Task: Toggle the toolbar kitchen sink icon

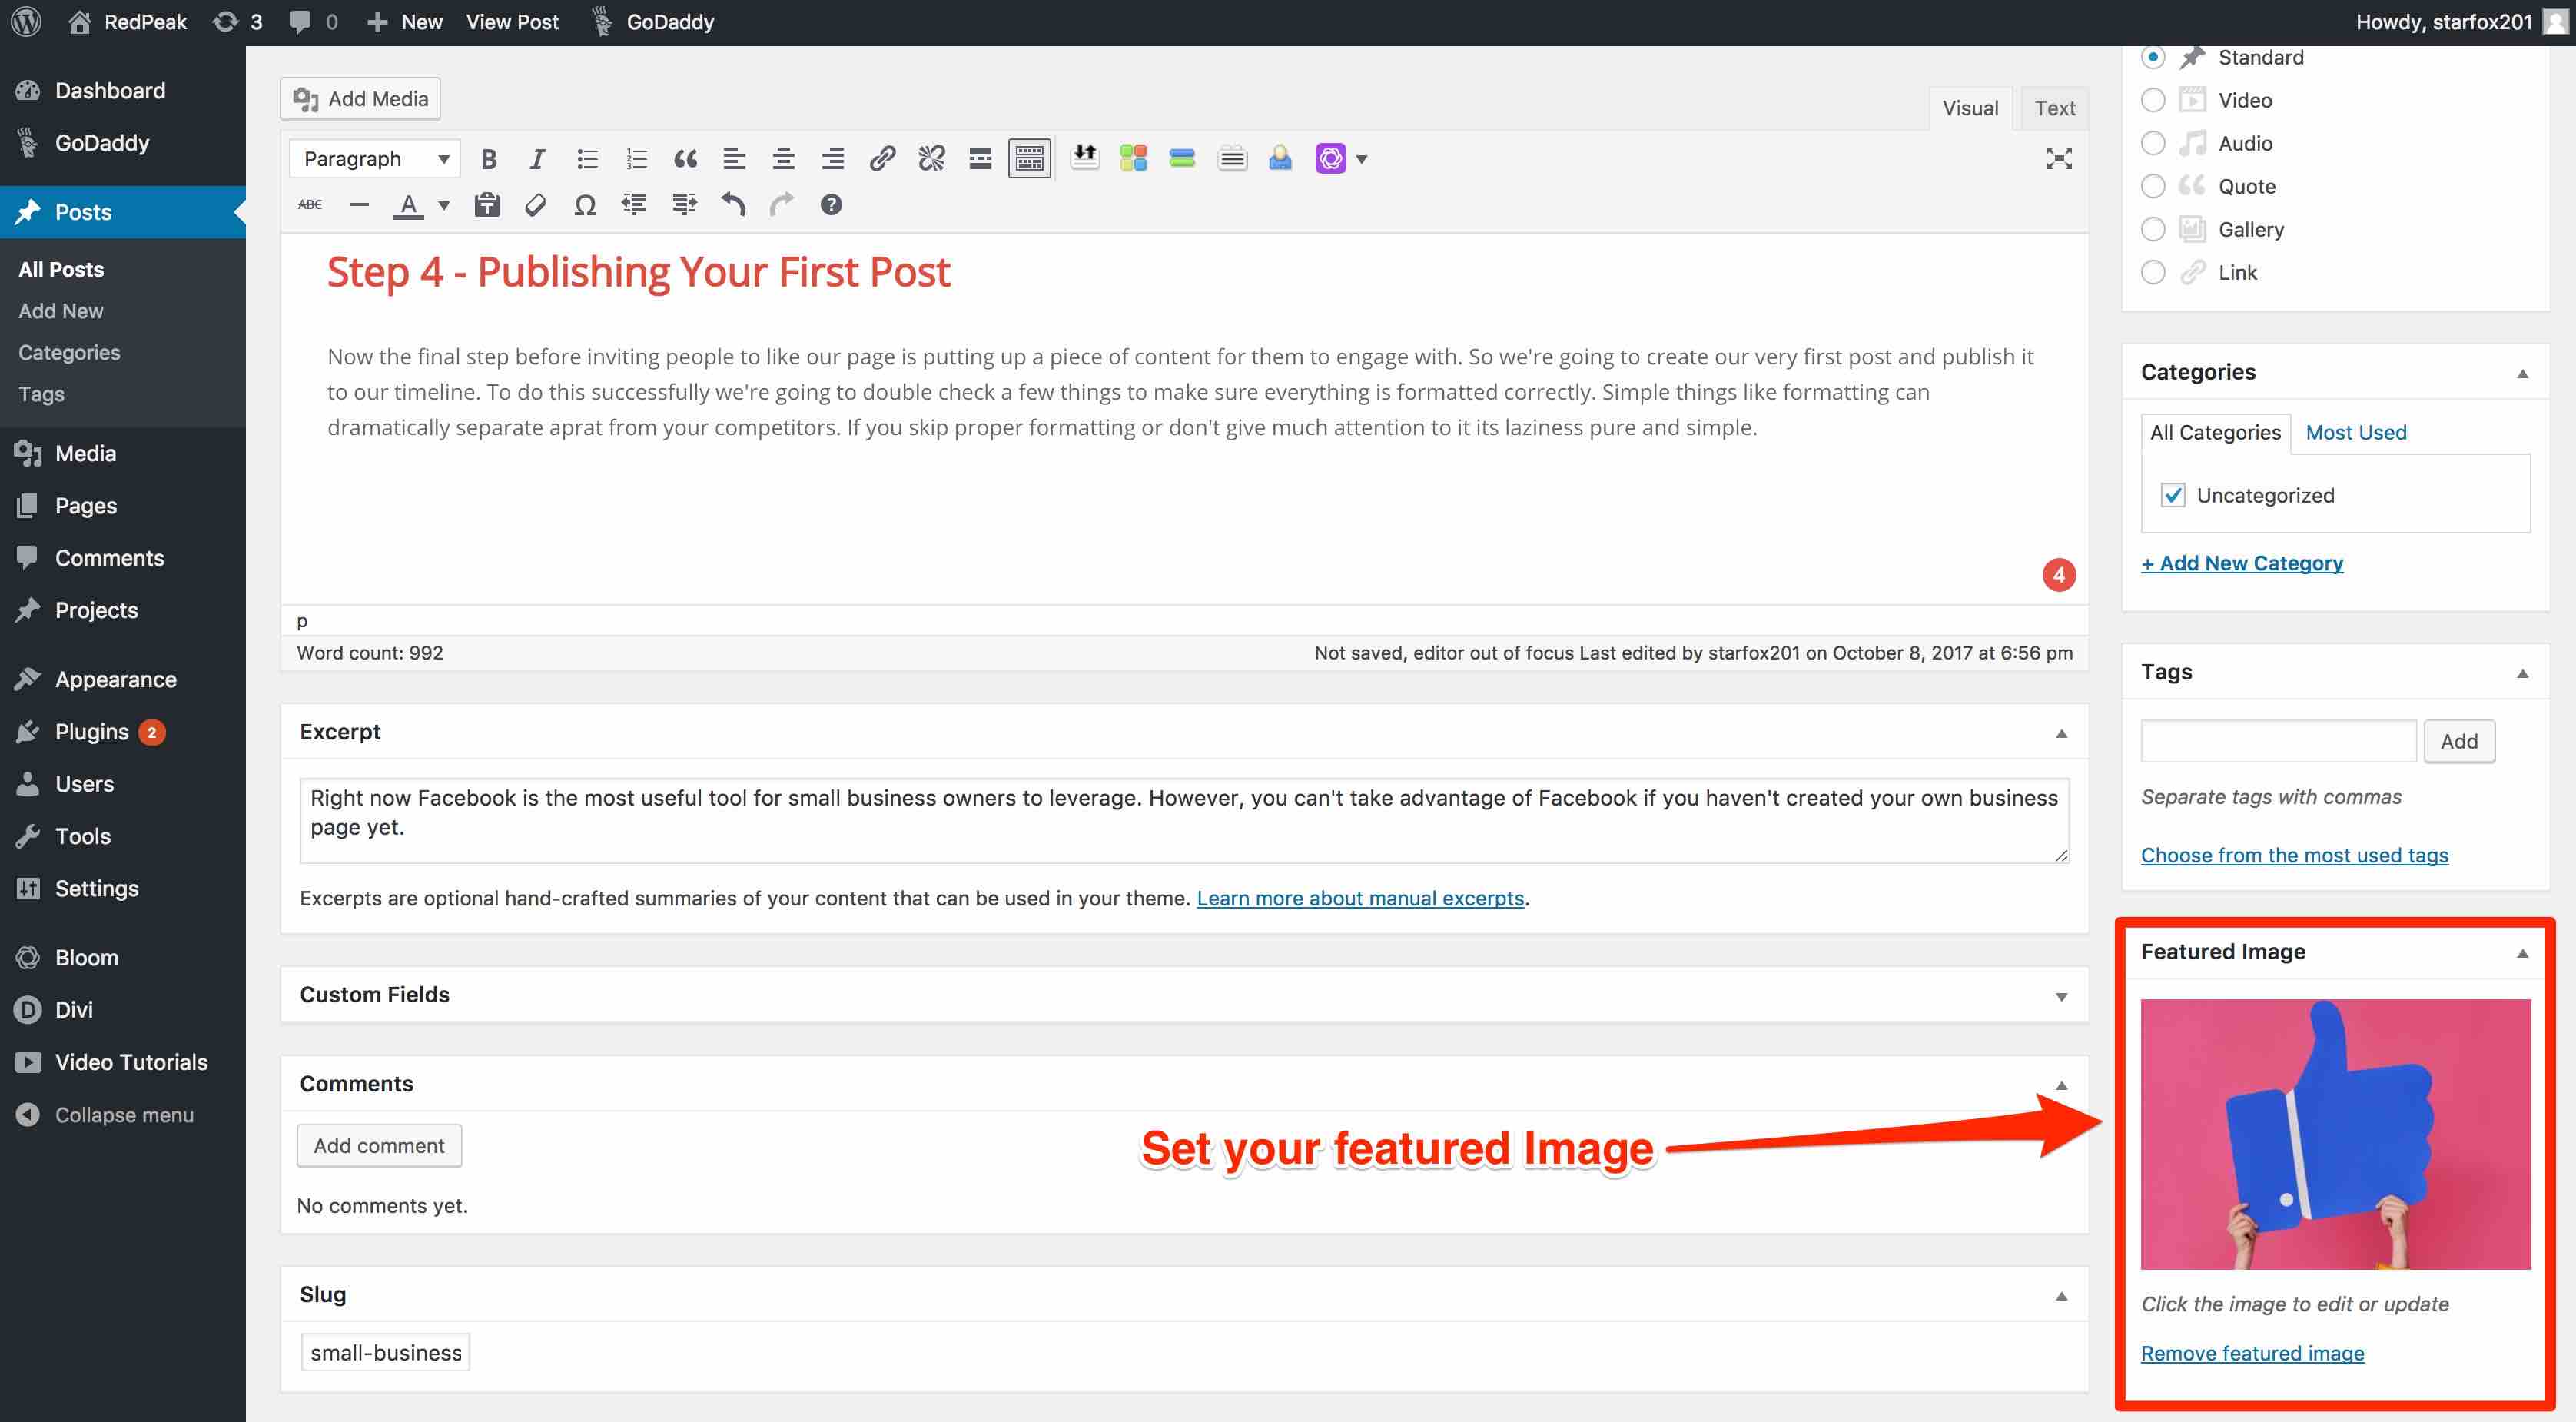Action: click(x=1029, y=158)
